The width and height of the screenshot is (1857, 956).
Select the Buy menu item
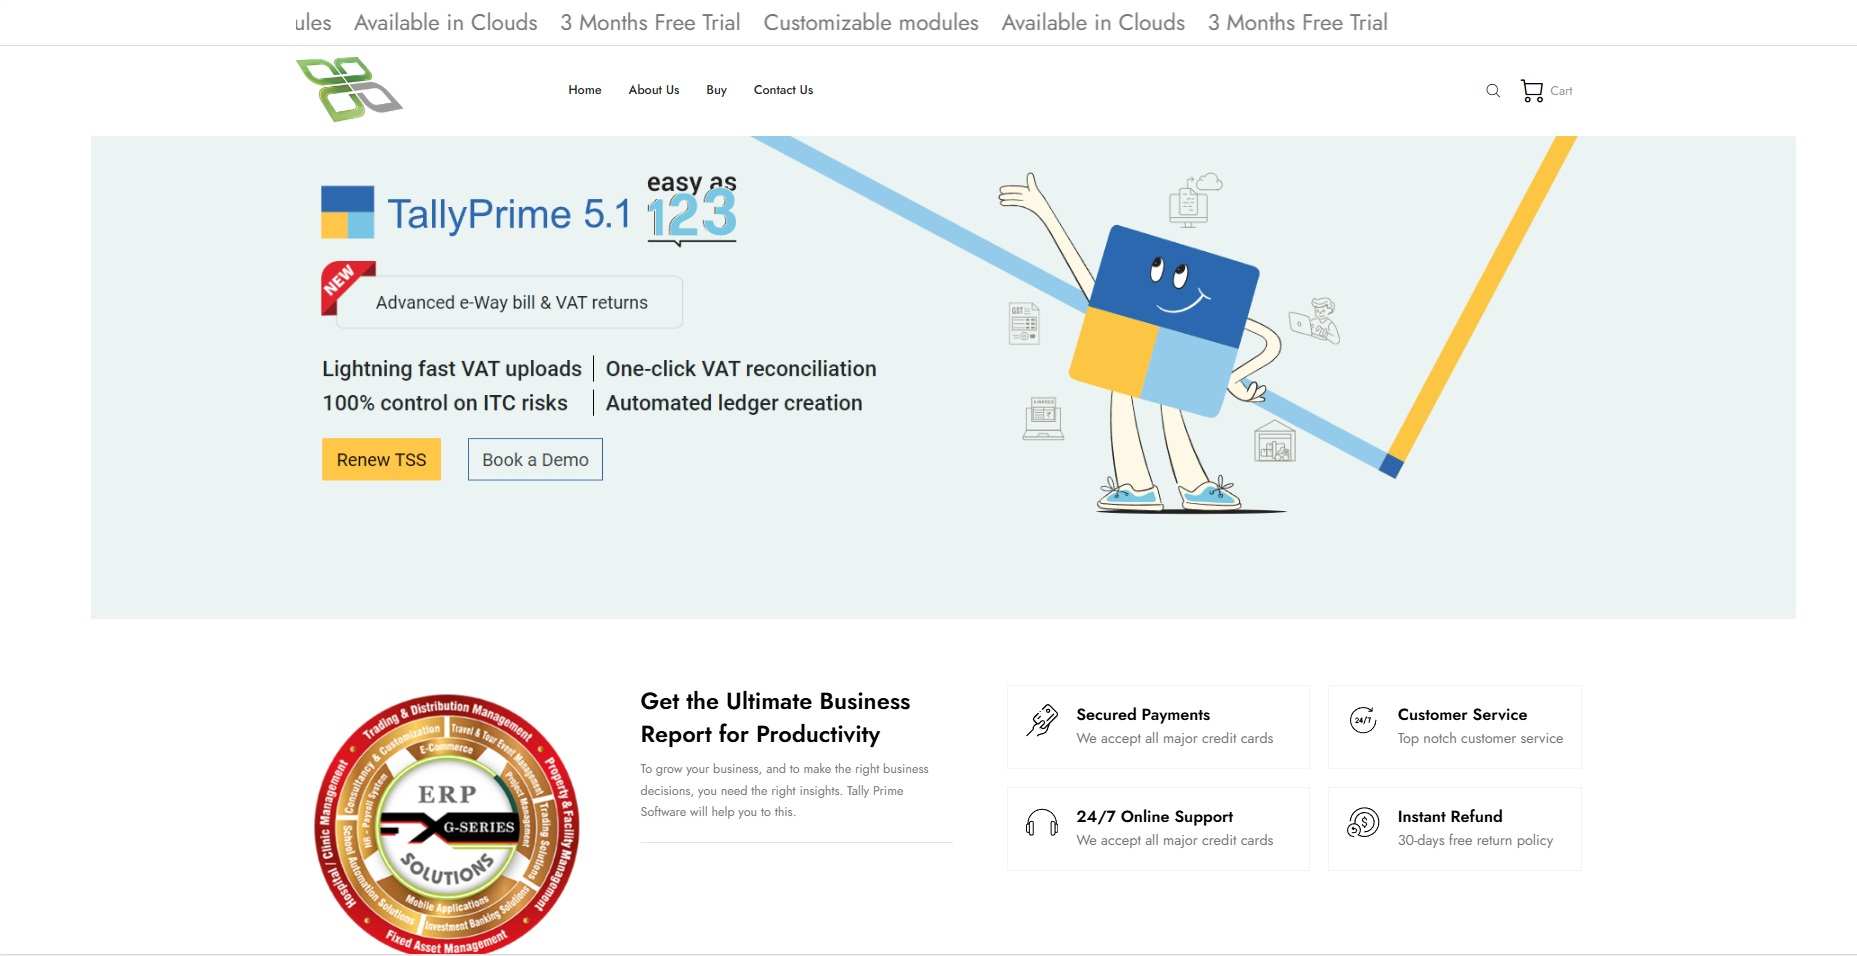point(716,90)
